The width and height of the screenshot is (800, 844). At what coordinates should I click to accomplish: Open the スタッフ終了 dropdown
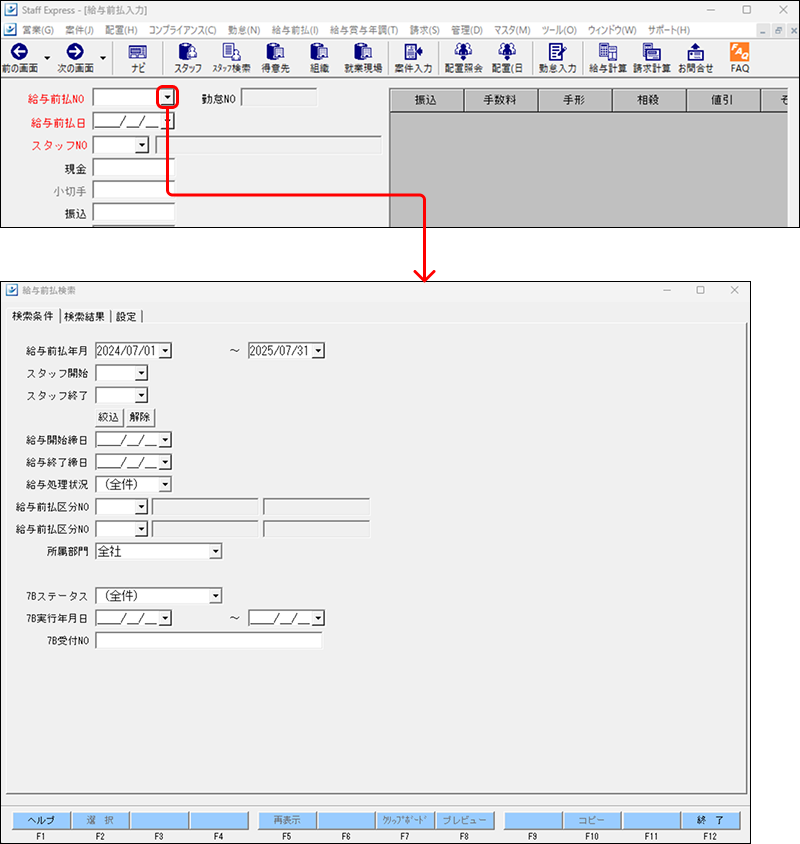point(141,396)
